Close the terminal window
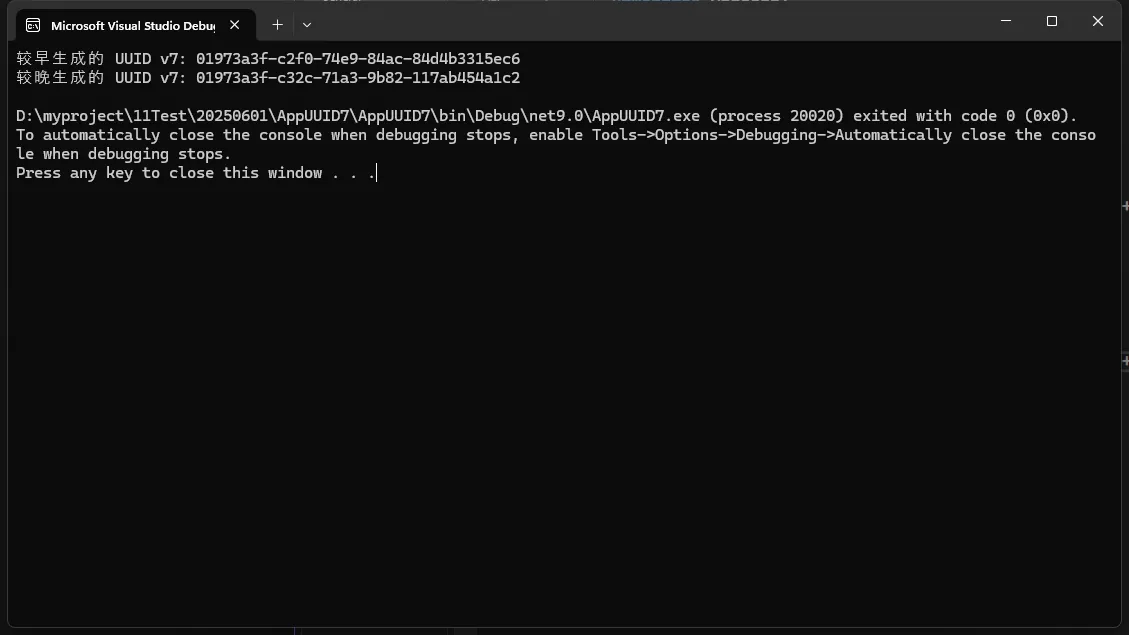 tap(1098, 21)
